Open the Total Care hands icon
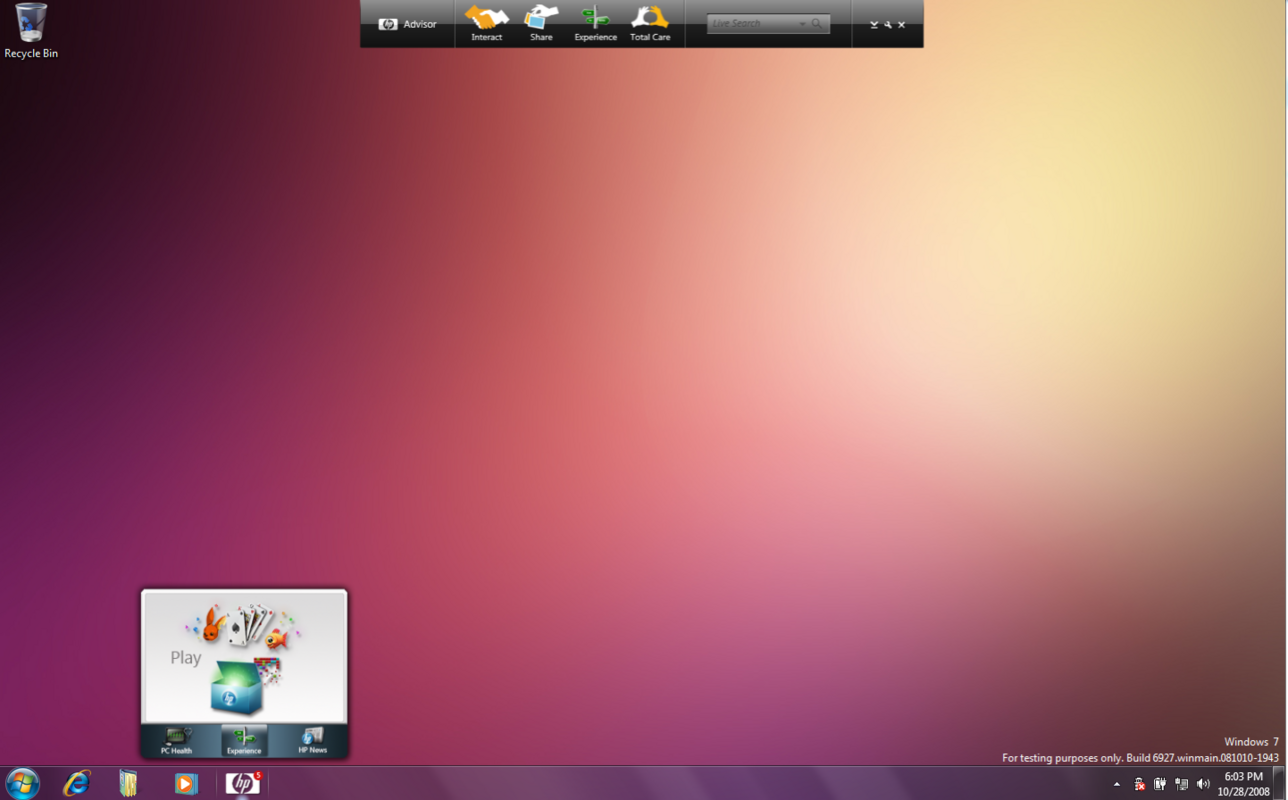This screenshot has width=1288, height=800. pyautogui.click(x=650, y=24)
